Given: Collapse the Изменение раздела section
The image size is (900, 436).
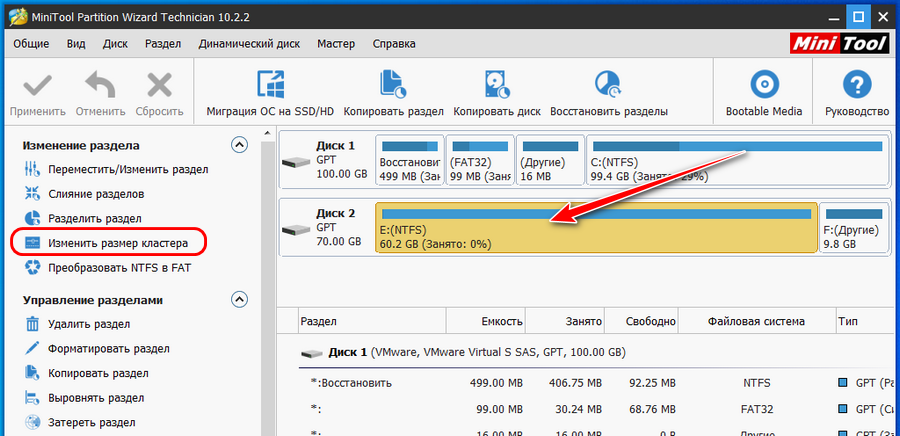Looking at the screenshot, I should click(239, 145).
